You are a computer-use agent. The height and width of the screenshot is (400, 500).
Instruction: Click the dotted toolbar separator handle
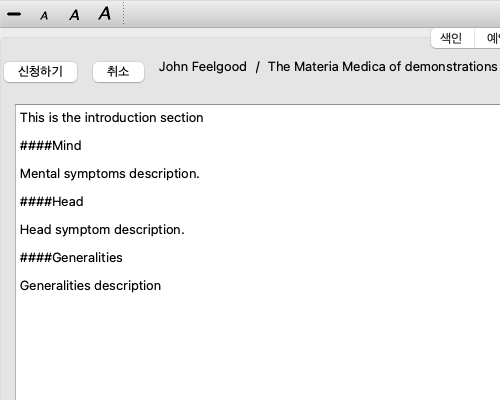pos(123,13)
